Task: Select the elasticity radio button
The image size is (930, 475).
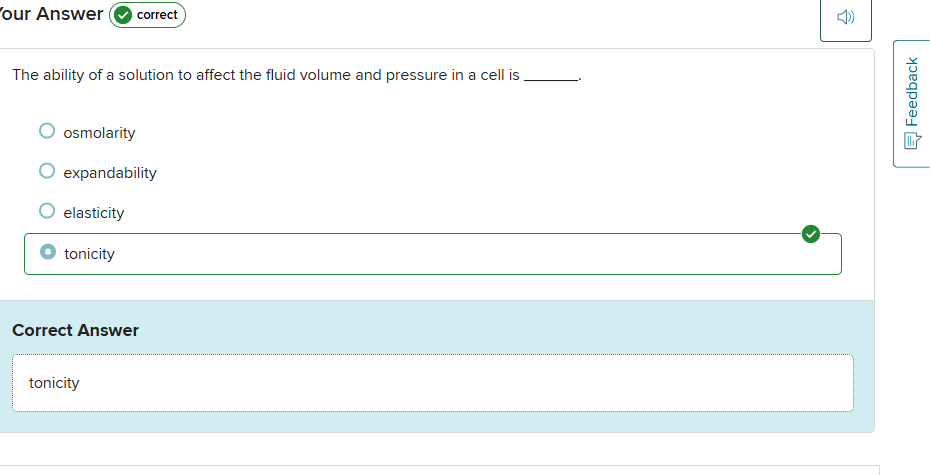Action: [47, 211]
